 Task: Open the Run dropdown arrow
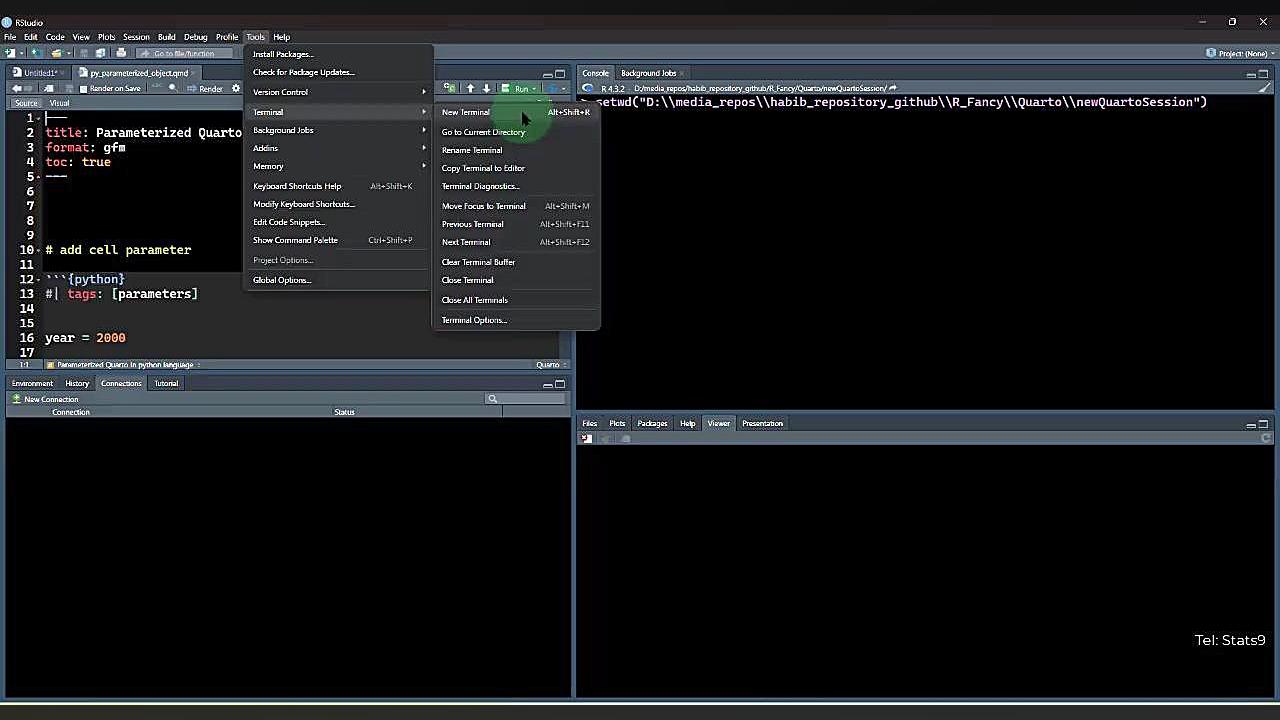[534, 89]
